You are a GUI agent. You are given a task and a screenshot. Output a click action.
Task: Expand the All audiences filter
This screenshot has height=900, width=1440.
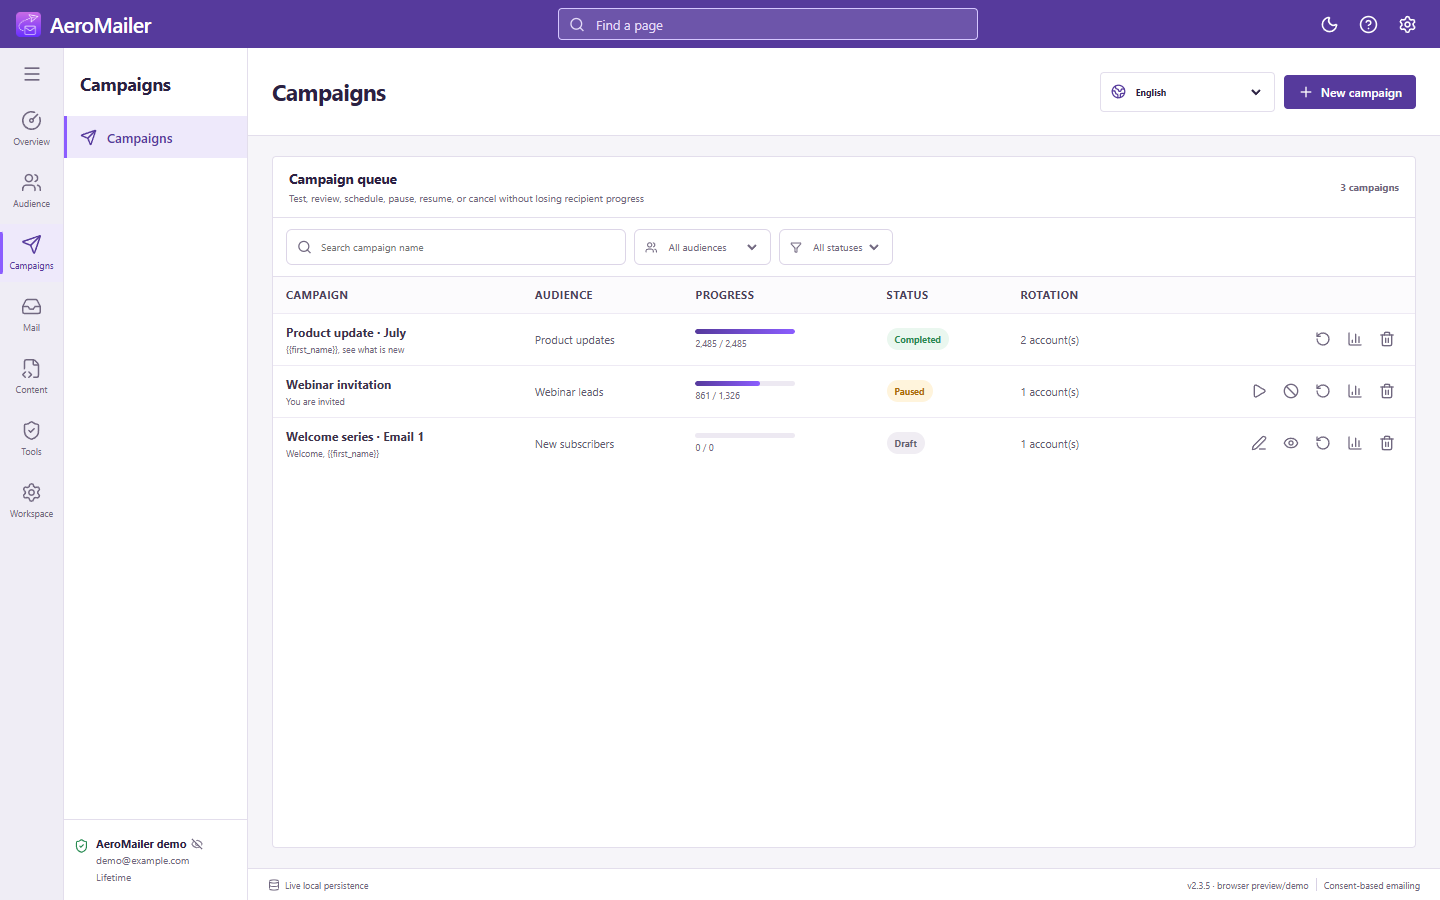pos(702,247)
